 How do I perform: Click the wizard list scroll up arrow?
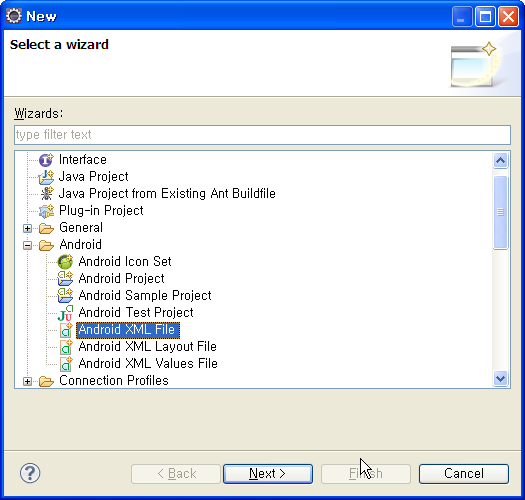501,161
